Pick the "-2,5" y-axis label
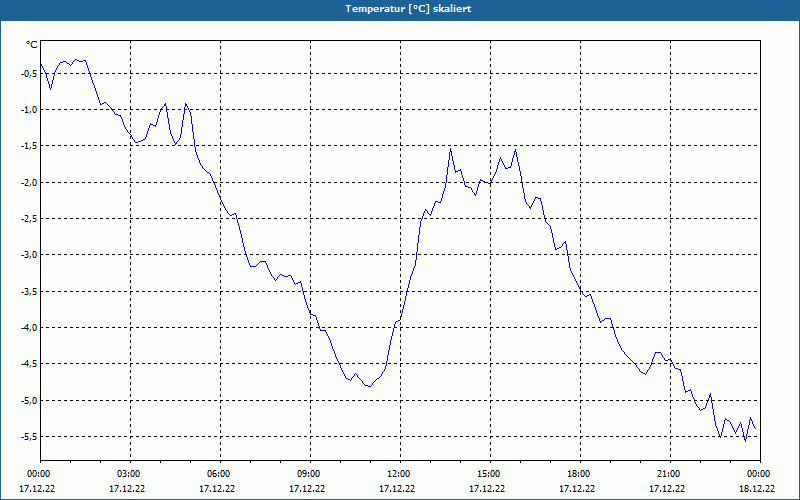The height and width of the screenshot is (500, 800). 29,218
